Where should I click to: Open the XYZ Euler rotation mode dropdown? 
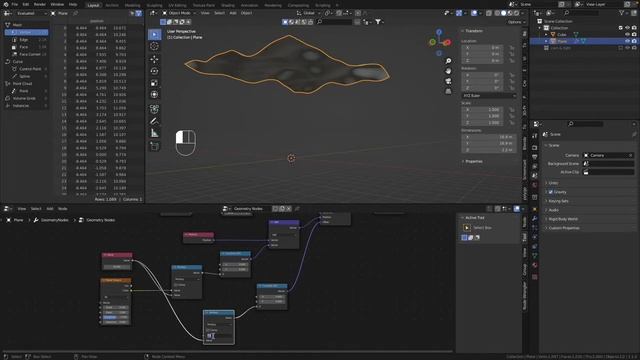click(x=489, y=96)
